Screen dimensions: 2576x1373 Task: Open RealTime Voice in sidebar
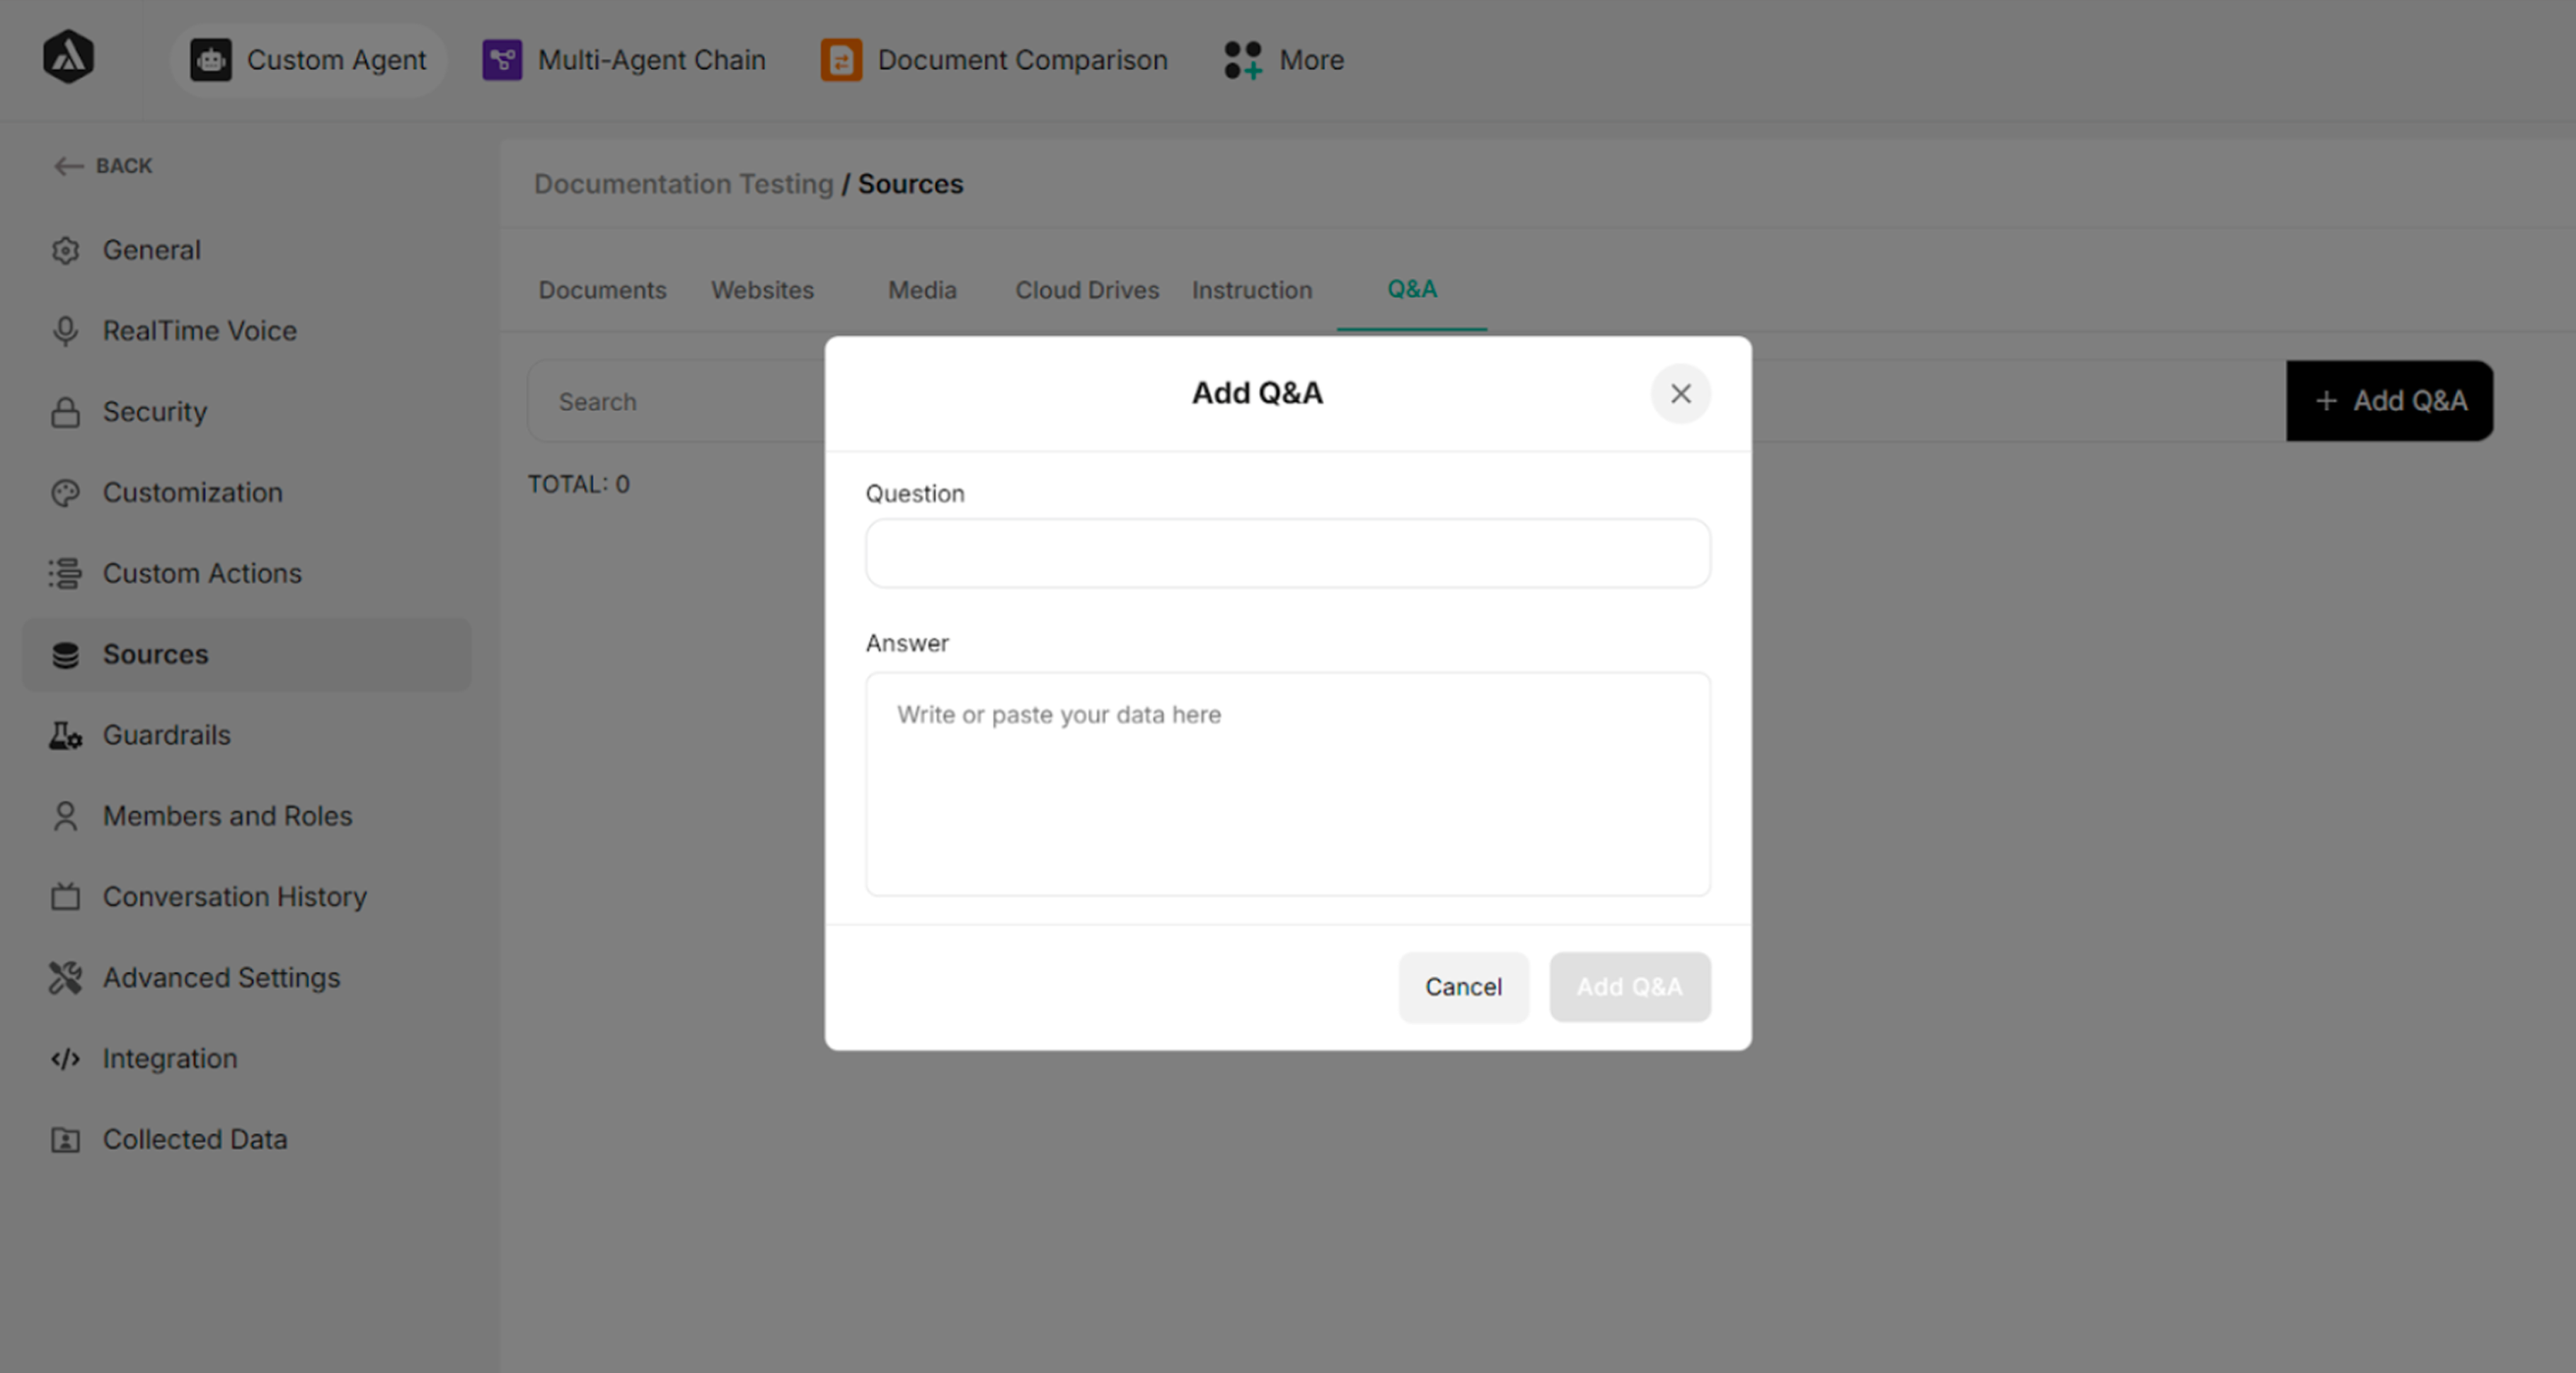tap(246, 331)
